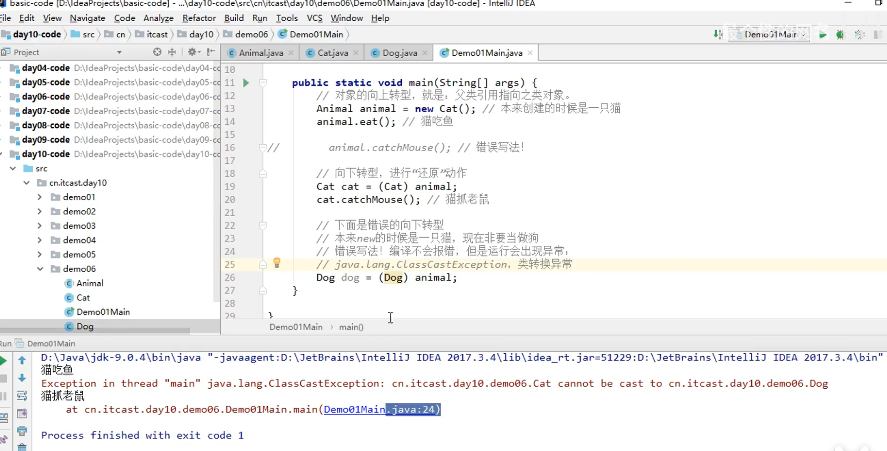Click main() breadcrumb below editor
Viewport: 887px width, 451px height.
click(351, 327)
